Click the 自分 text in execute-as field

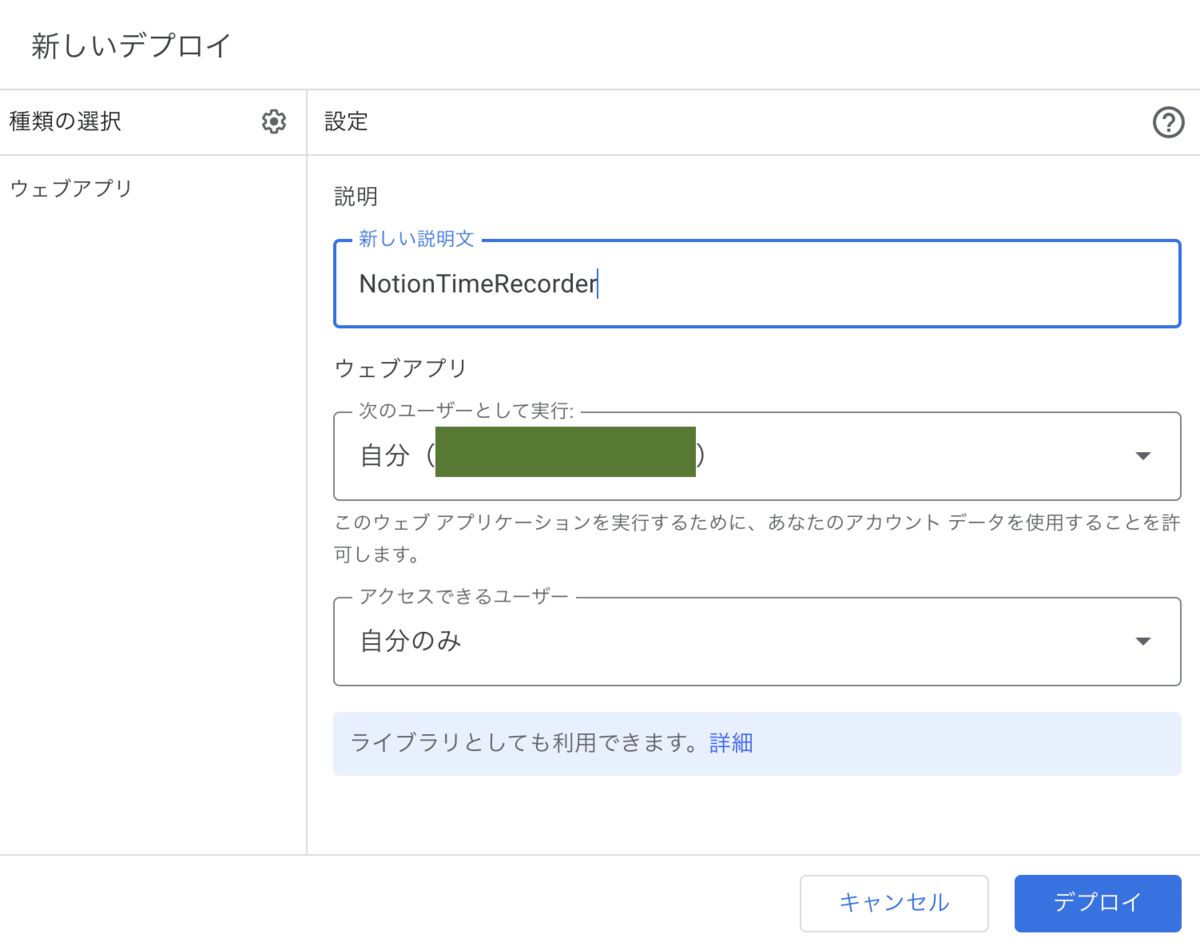pyautogui.click(x=385, y=456)
